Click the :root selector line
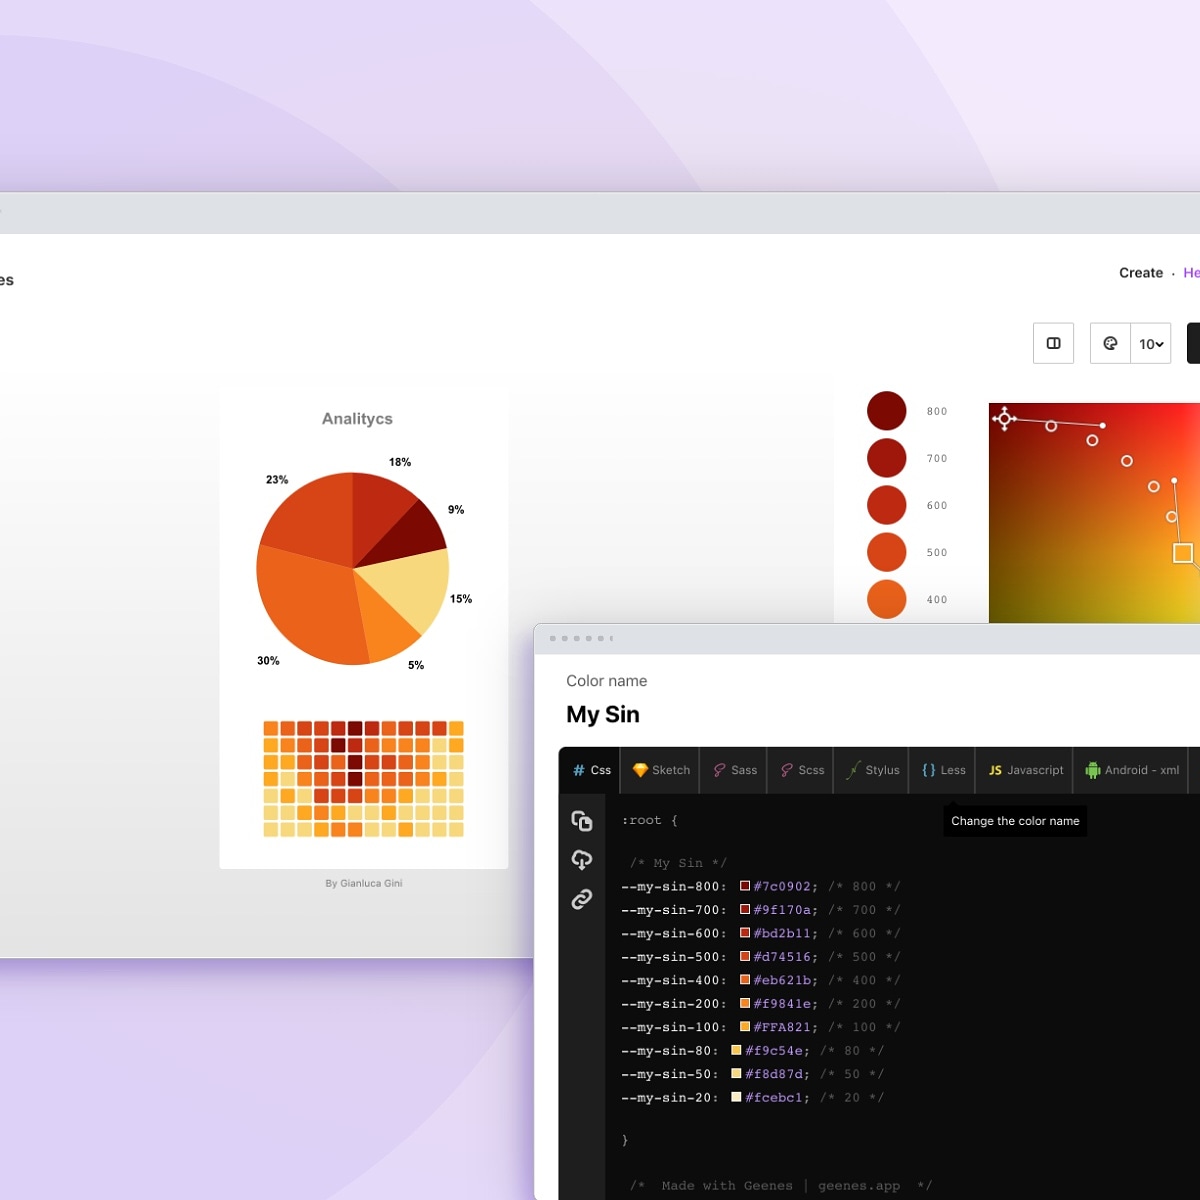 click(649, 820)
